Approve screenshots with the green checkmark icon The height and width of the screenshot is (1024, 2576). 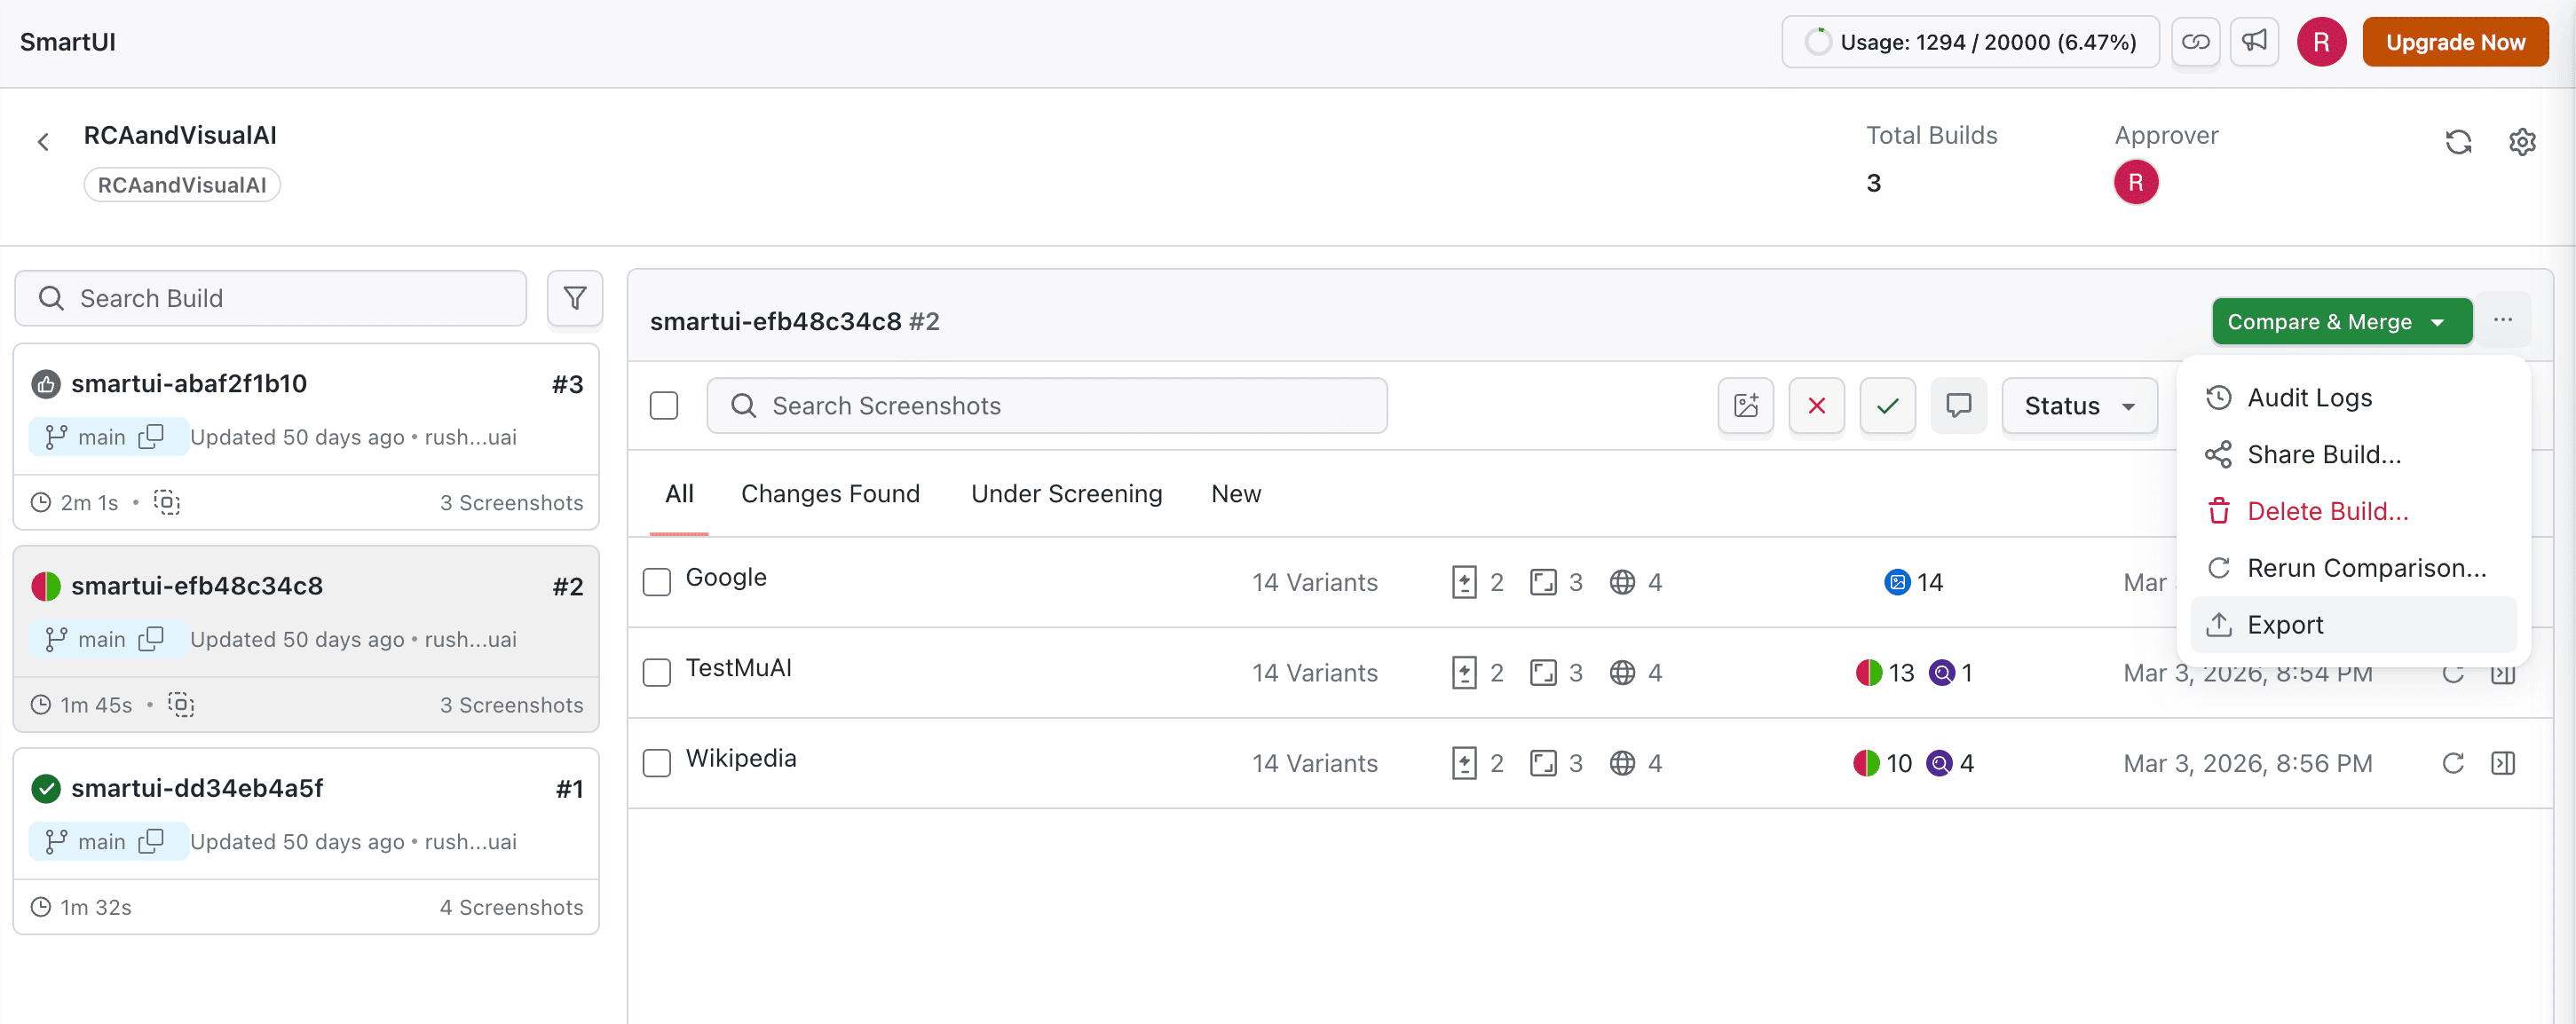pyautogui.click(x=1888, y=406)
